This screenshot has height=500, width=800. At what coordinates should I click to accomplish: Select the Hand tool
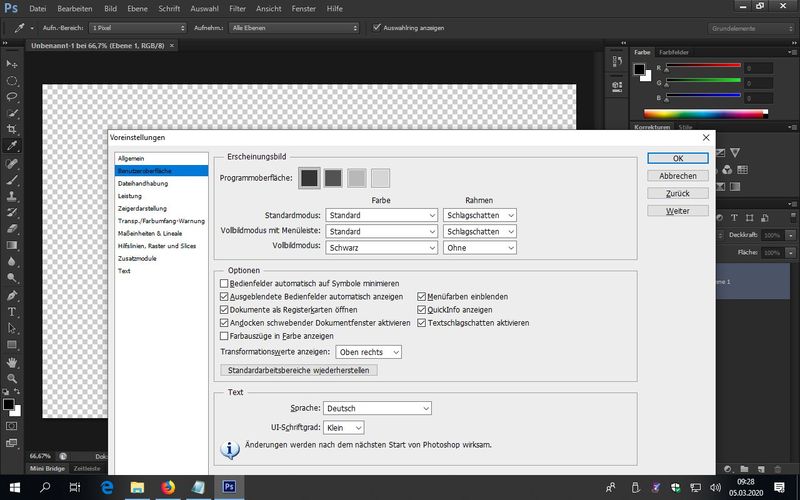(13, 362)
